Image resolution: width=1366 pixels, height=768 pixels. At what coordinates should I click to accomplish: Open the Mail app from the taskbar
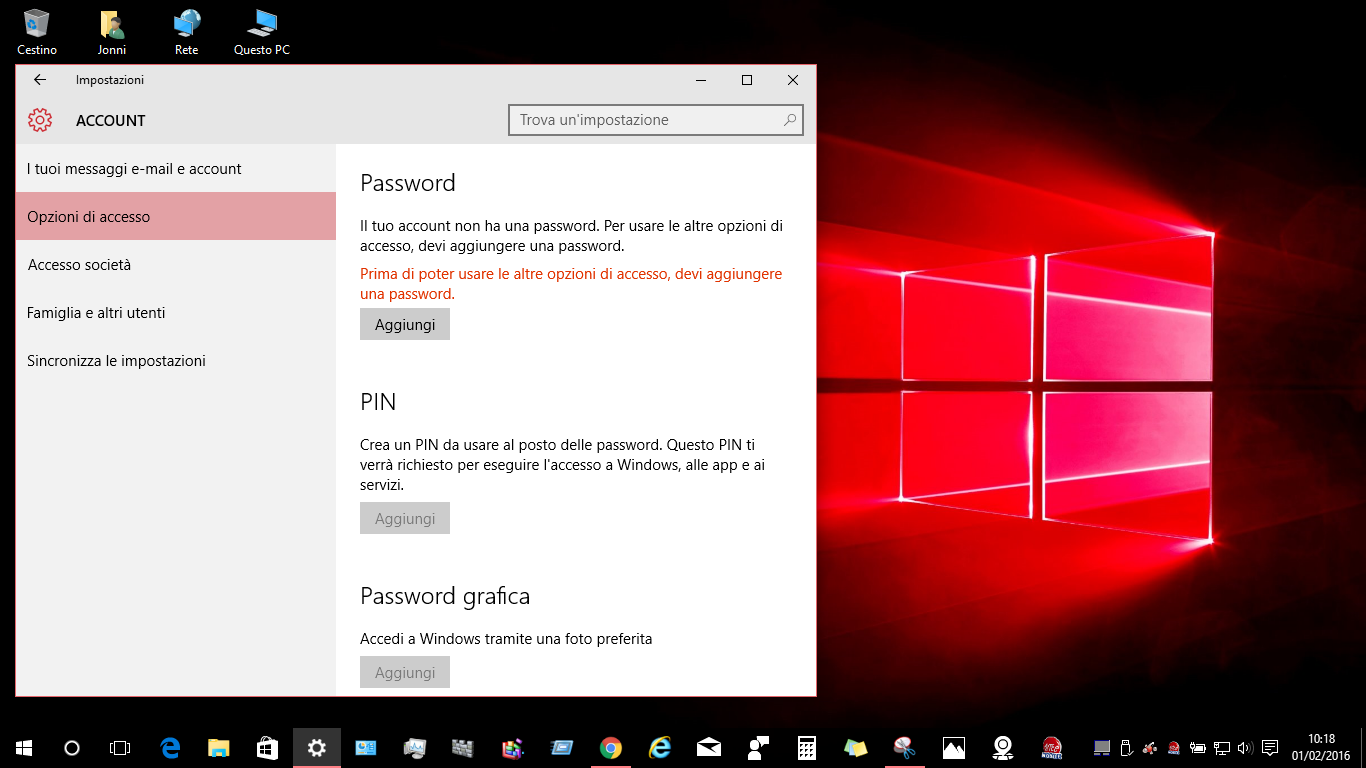pyautogui.click(x=707, y=747)
